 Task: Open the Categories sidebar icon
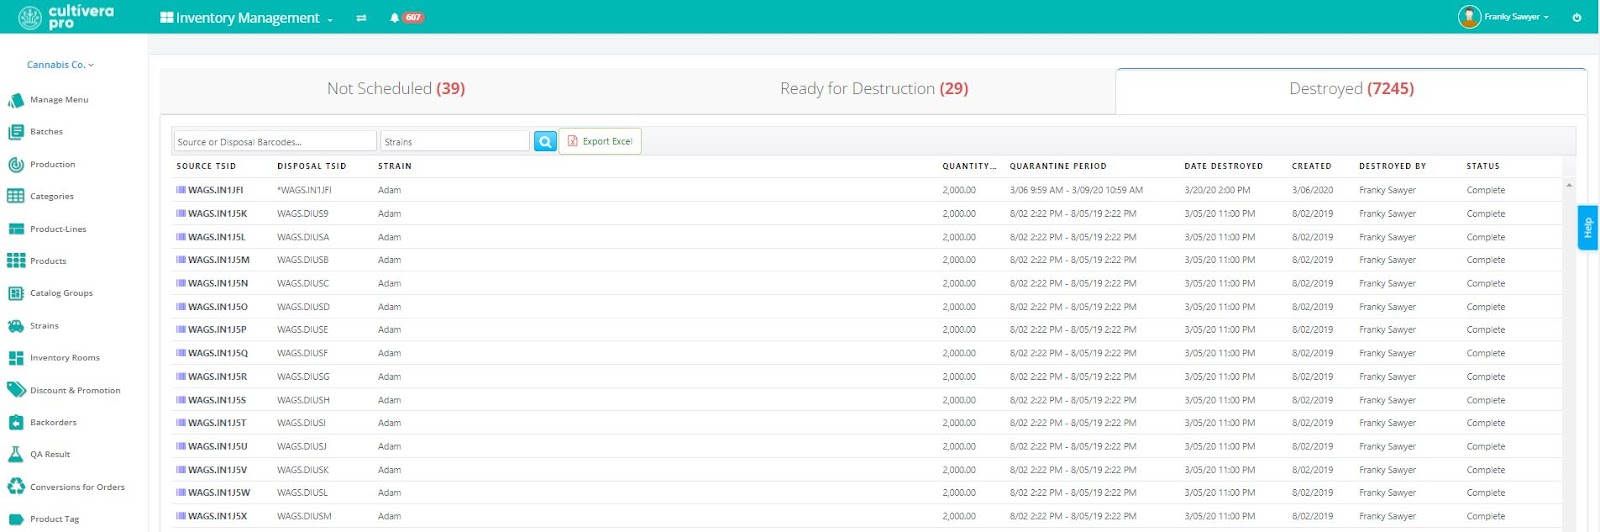point(16,196)
